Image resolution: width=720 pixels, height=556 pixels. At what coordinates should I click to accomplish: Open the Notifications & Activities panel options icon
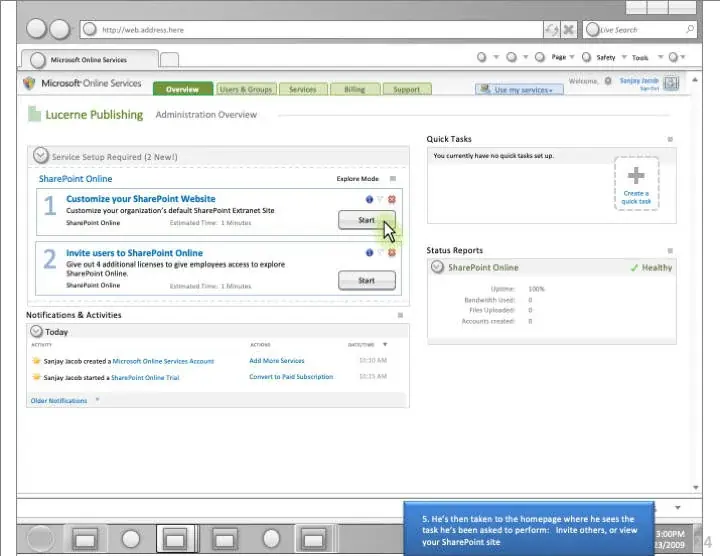coord(400,315)
